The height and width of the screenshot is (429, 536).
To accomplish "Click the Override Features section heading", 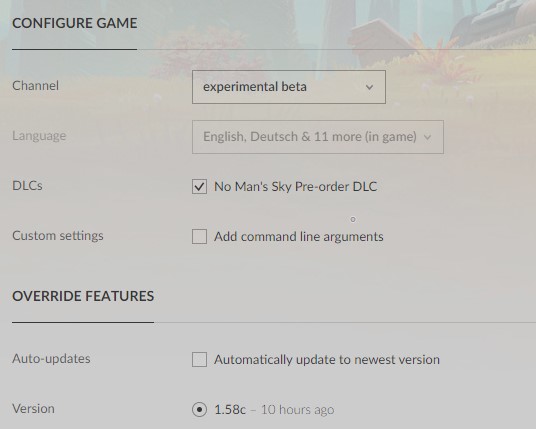I will pyautogui.click(x=83, y=296).
